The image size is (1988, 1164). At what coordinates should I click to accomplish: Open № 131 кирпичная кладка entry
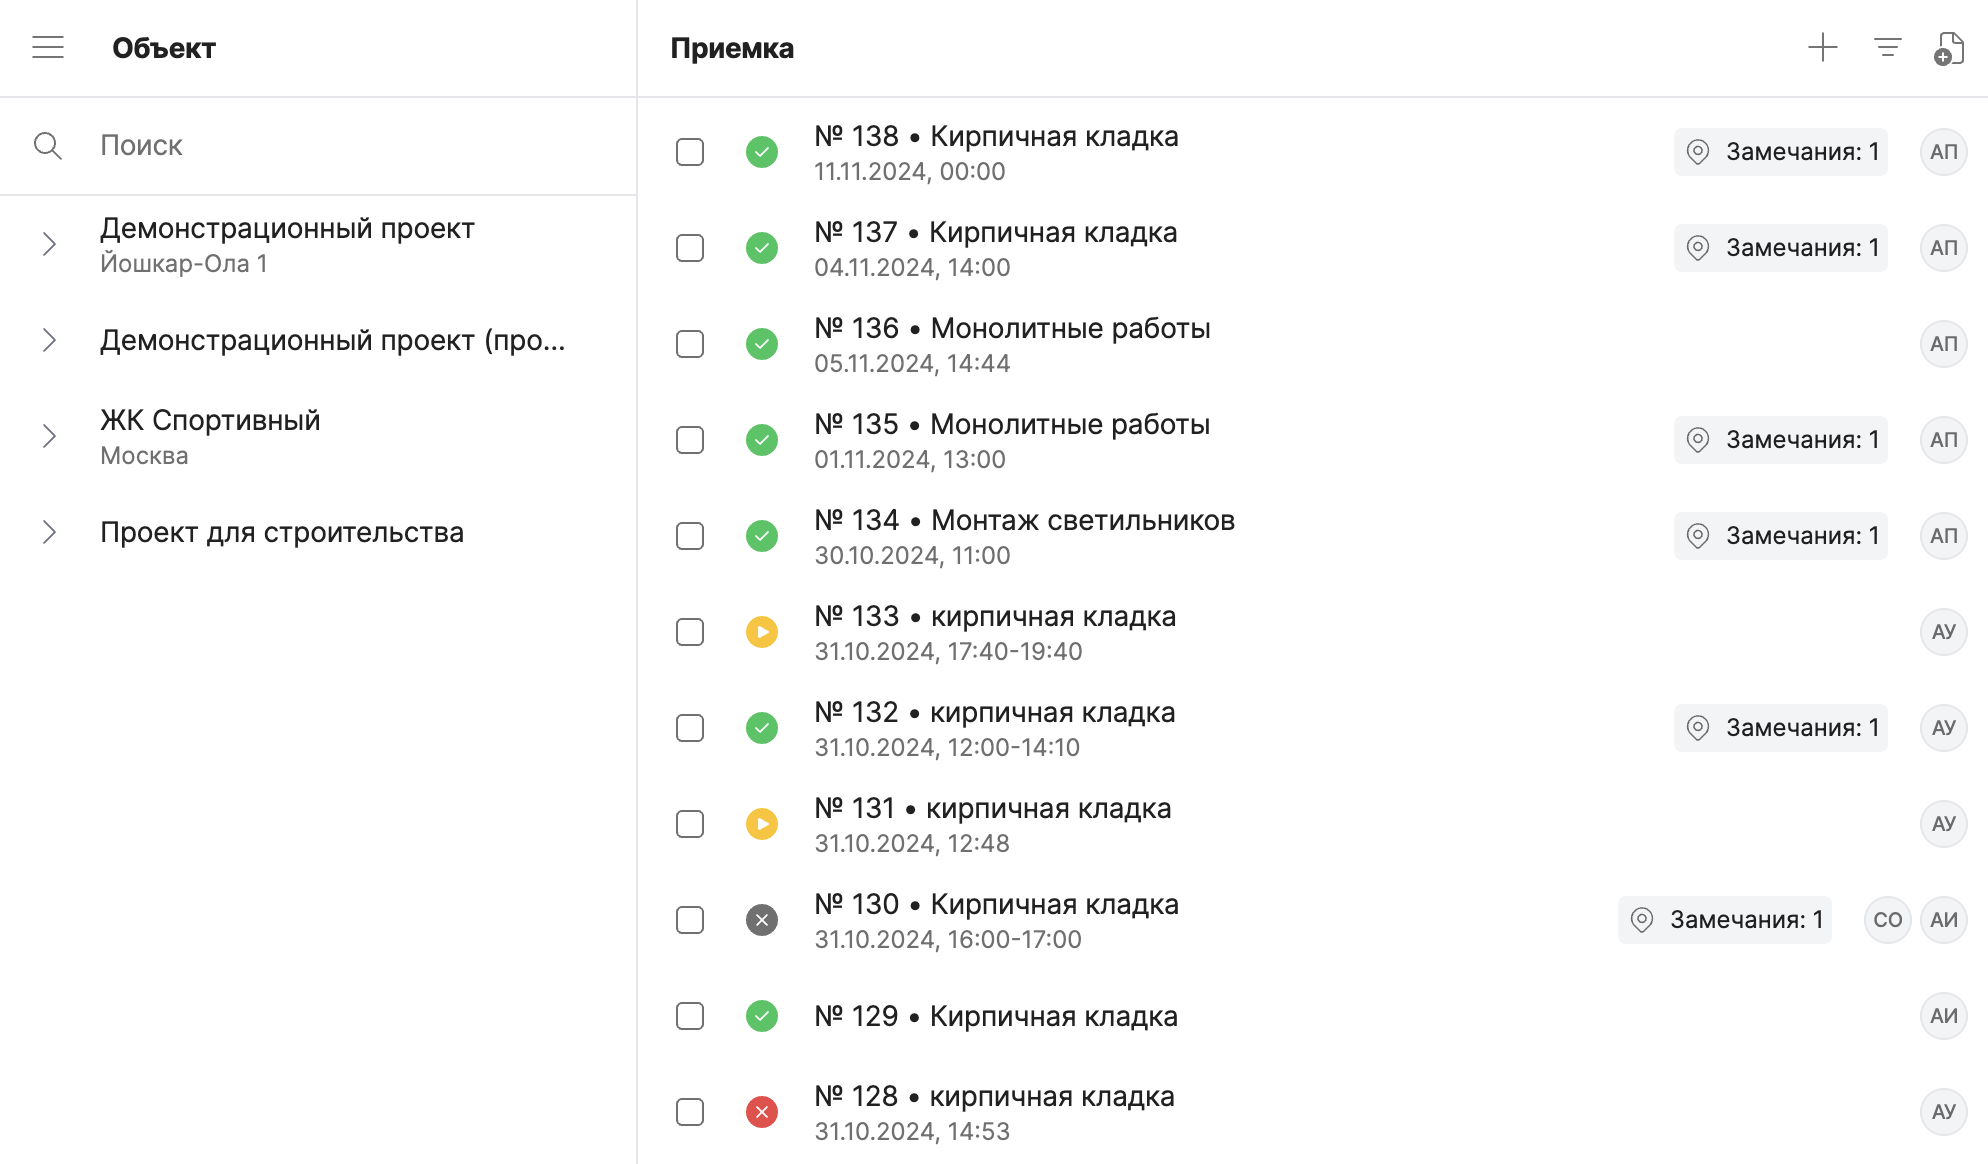(992, 823)
